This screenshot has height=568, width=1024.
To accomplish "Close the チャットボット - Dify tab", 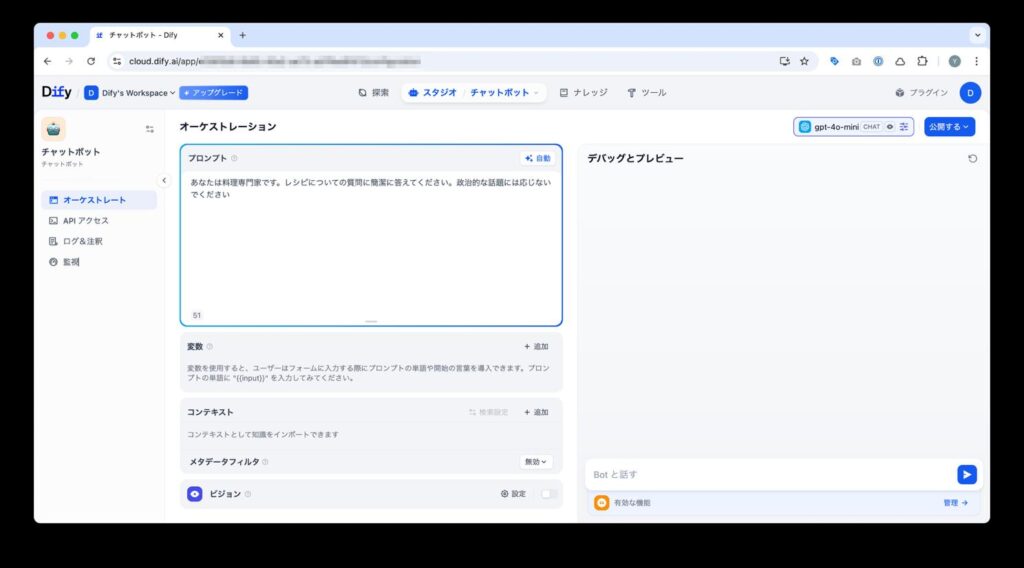I will click(x=221, y=35).
